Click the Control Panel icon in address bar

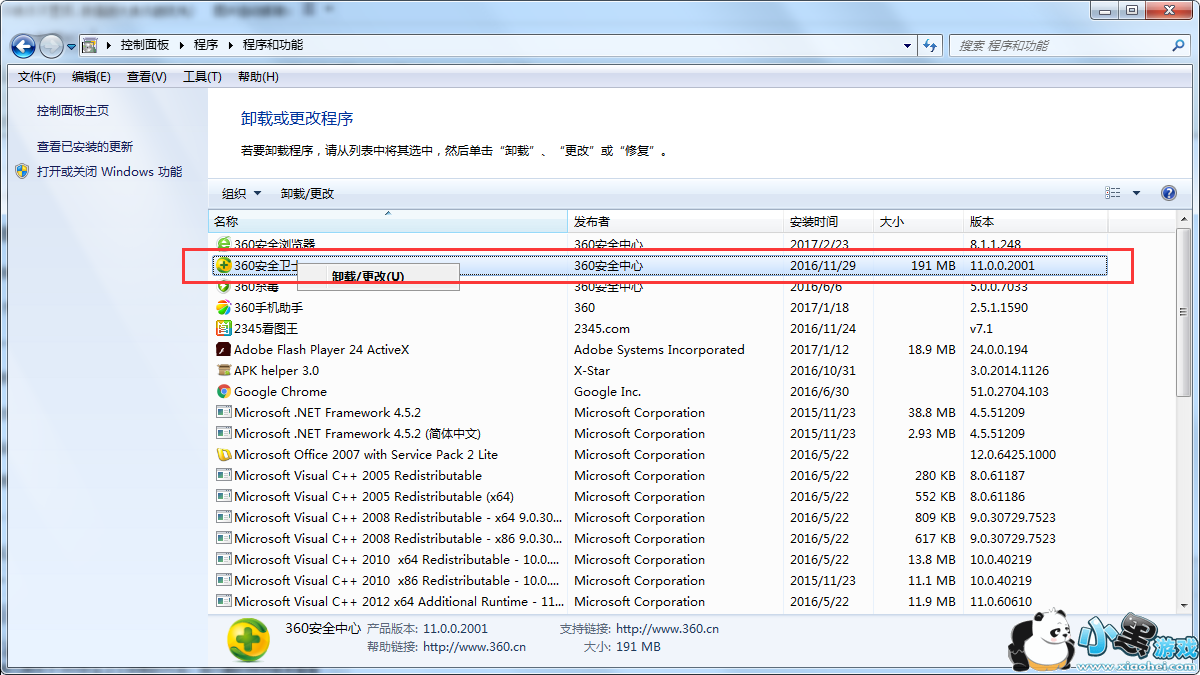[x=90, y=45]
